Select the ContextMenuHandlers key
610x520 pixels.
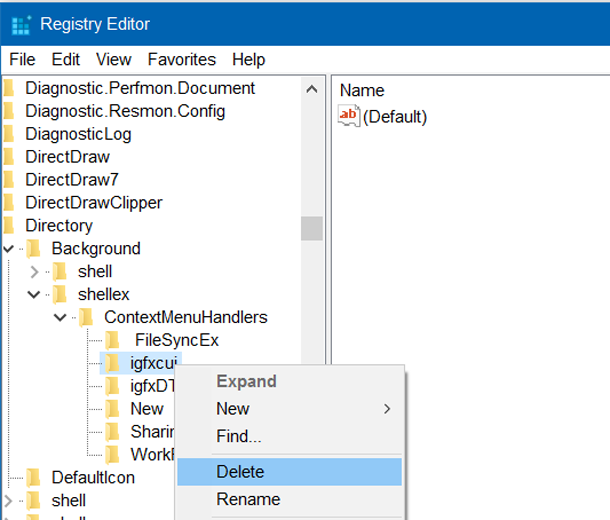(x=186, y=317)
